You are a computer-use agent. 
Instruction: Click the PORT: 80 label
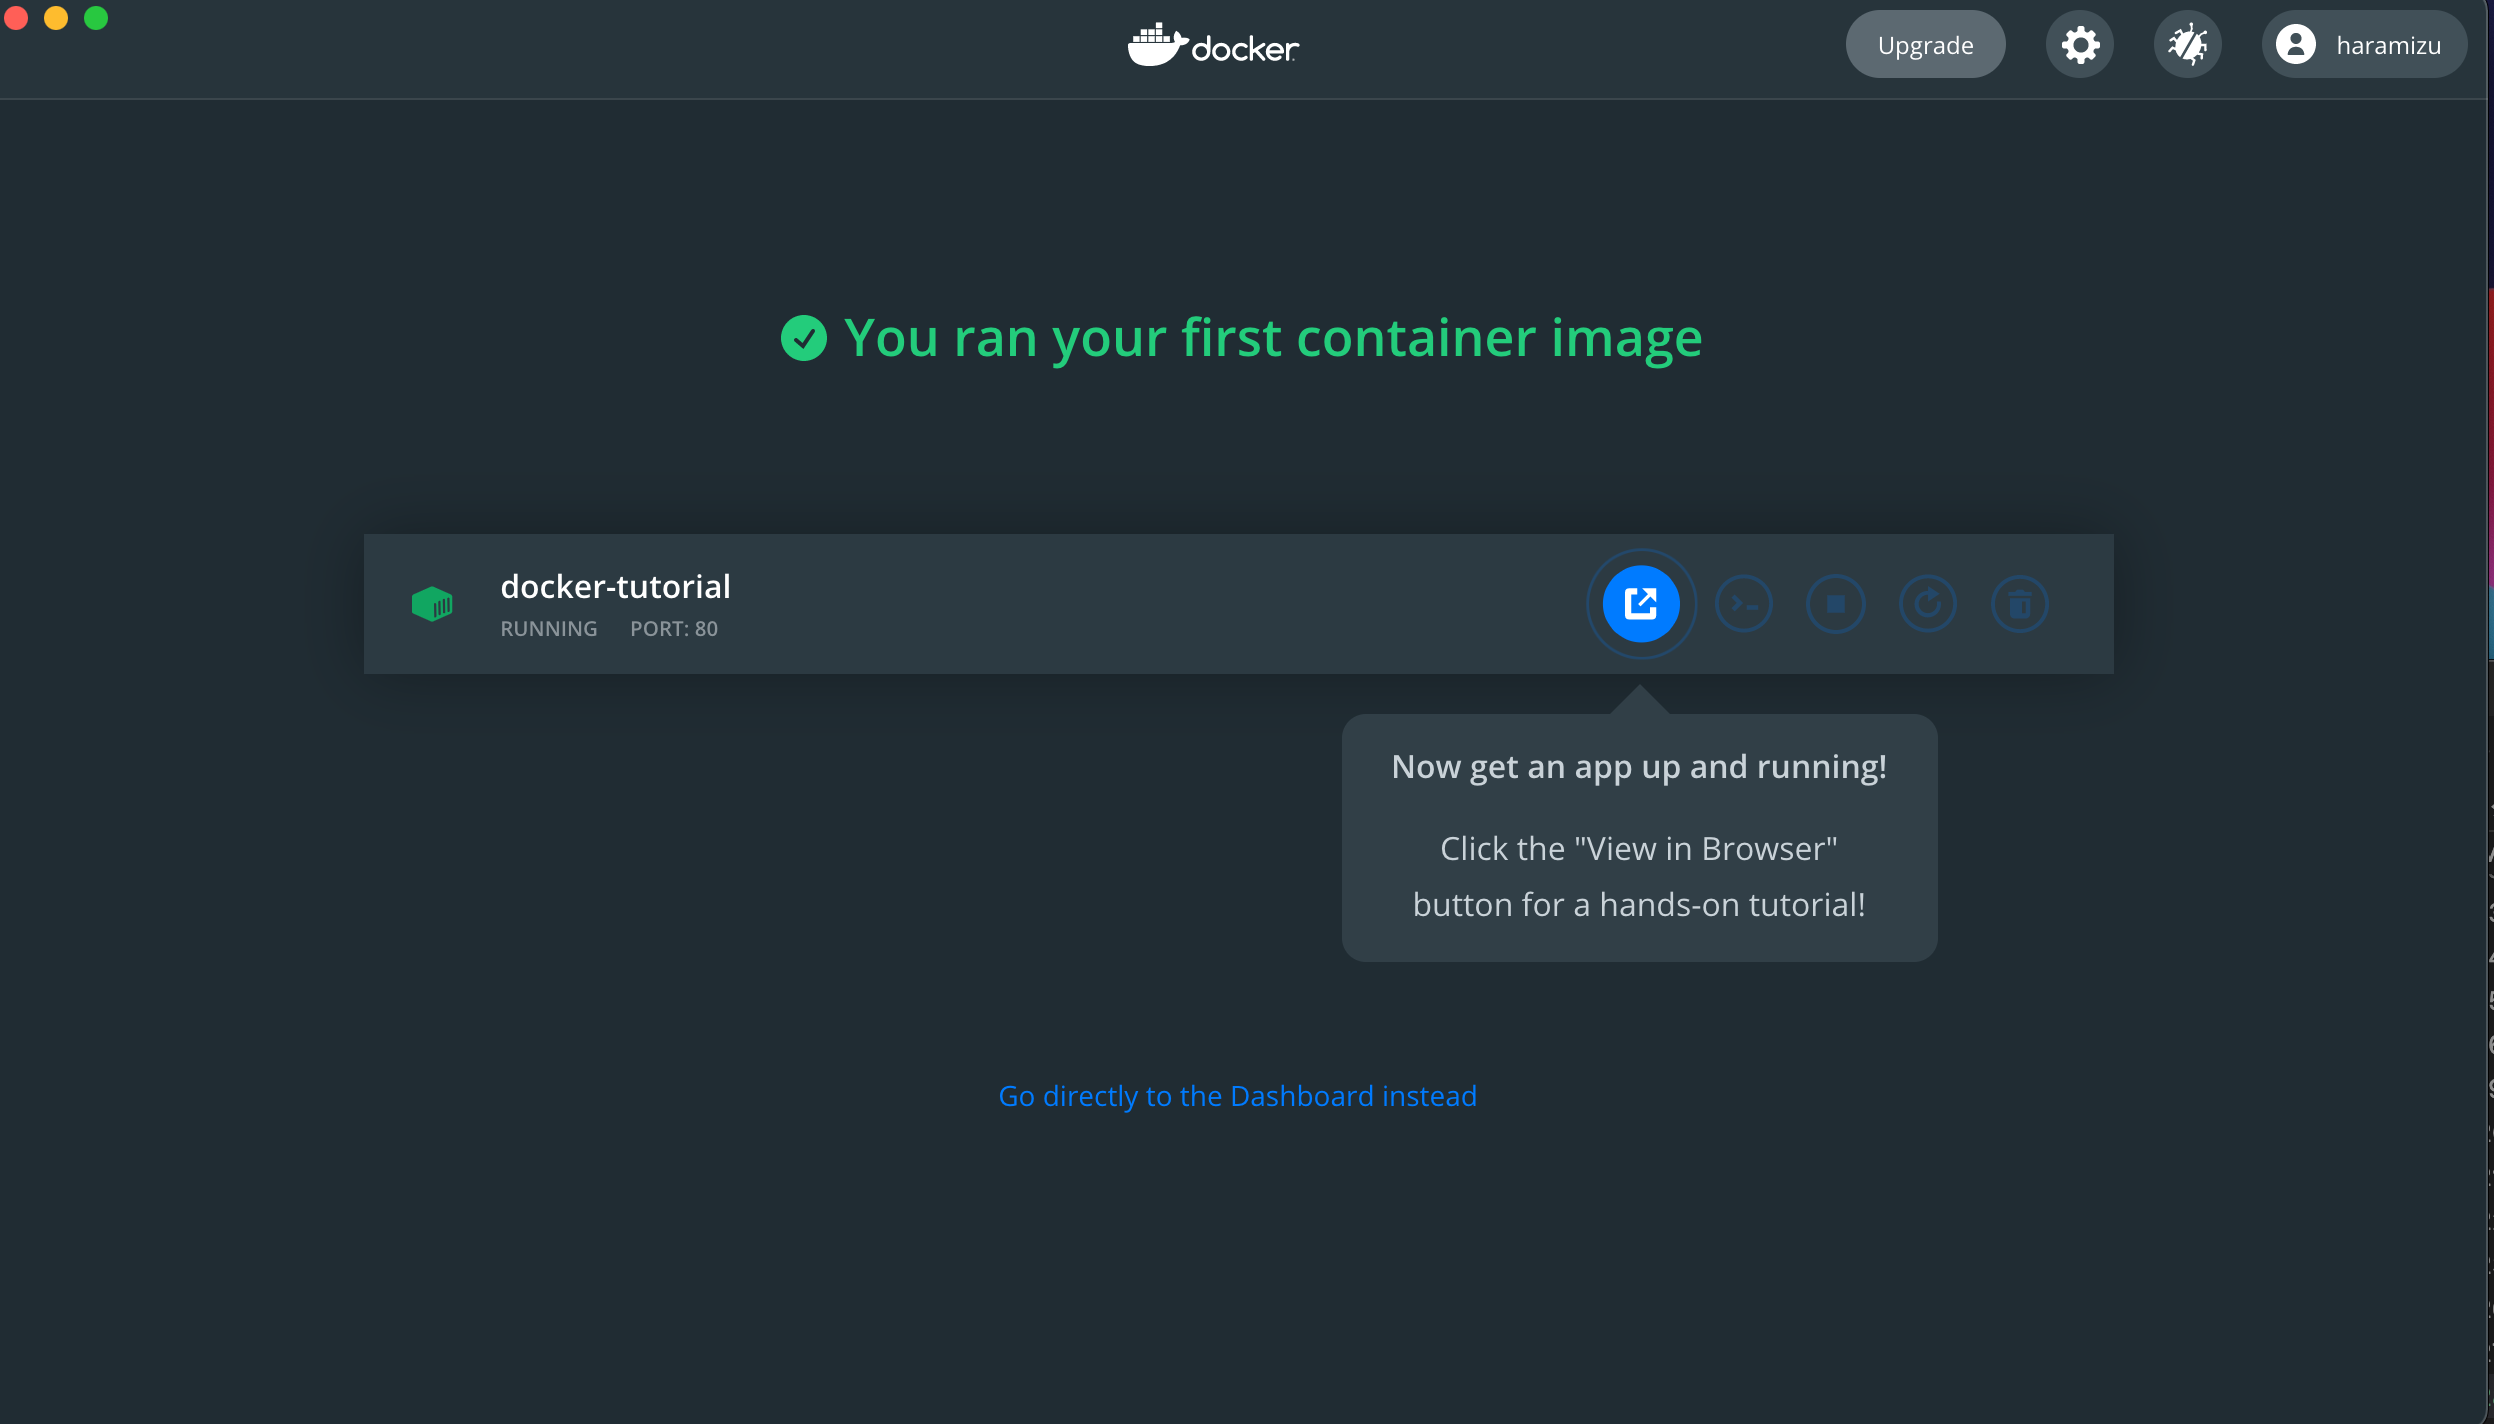click(674, 629)
